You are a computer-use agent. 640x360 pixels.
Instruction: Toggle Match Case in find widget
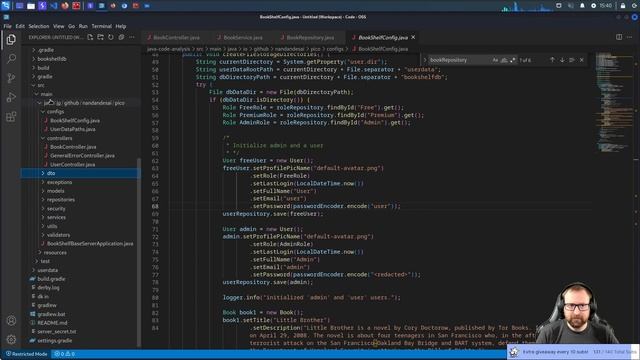coord(495,60)
